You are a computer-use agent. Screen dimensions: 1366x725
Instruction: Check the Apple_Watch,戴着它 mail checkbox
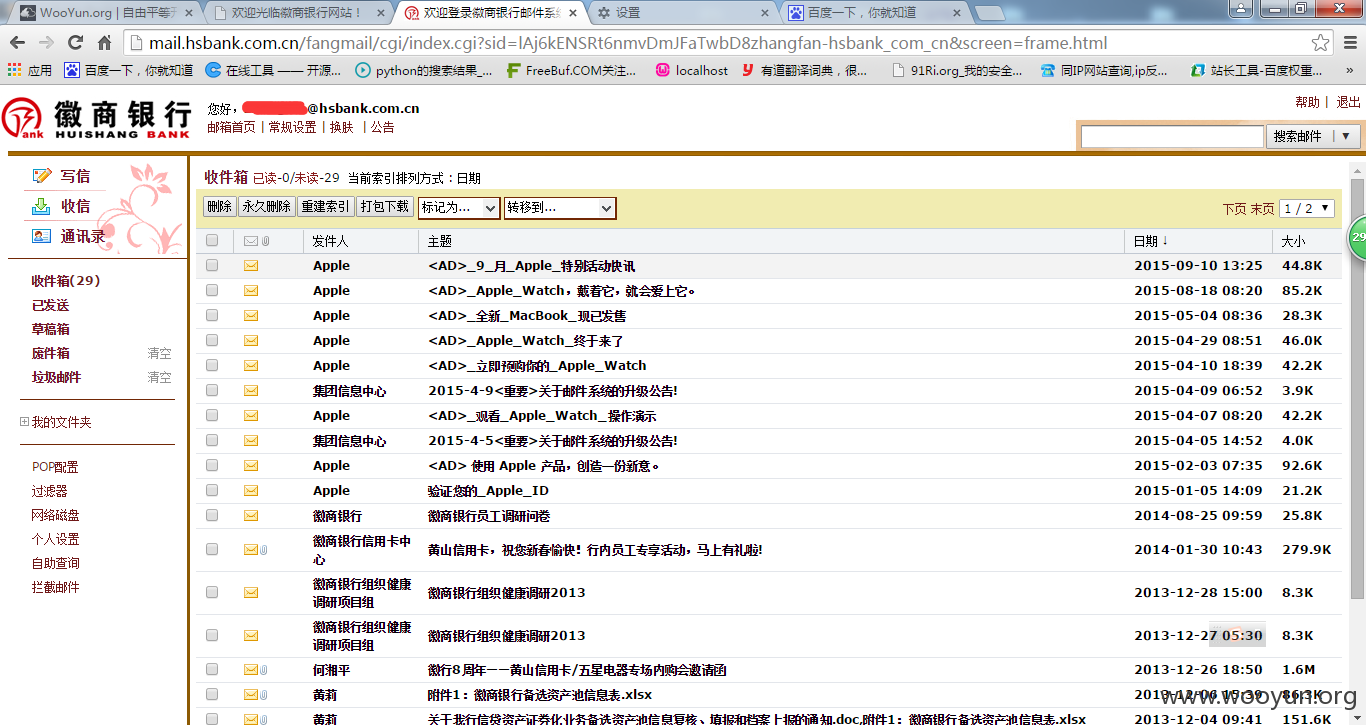(212, 291)
